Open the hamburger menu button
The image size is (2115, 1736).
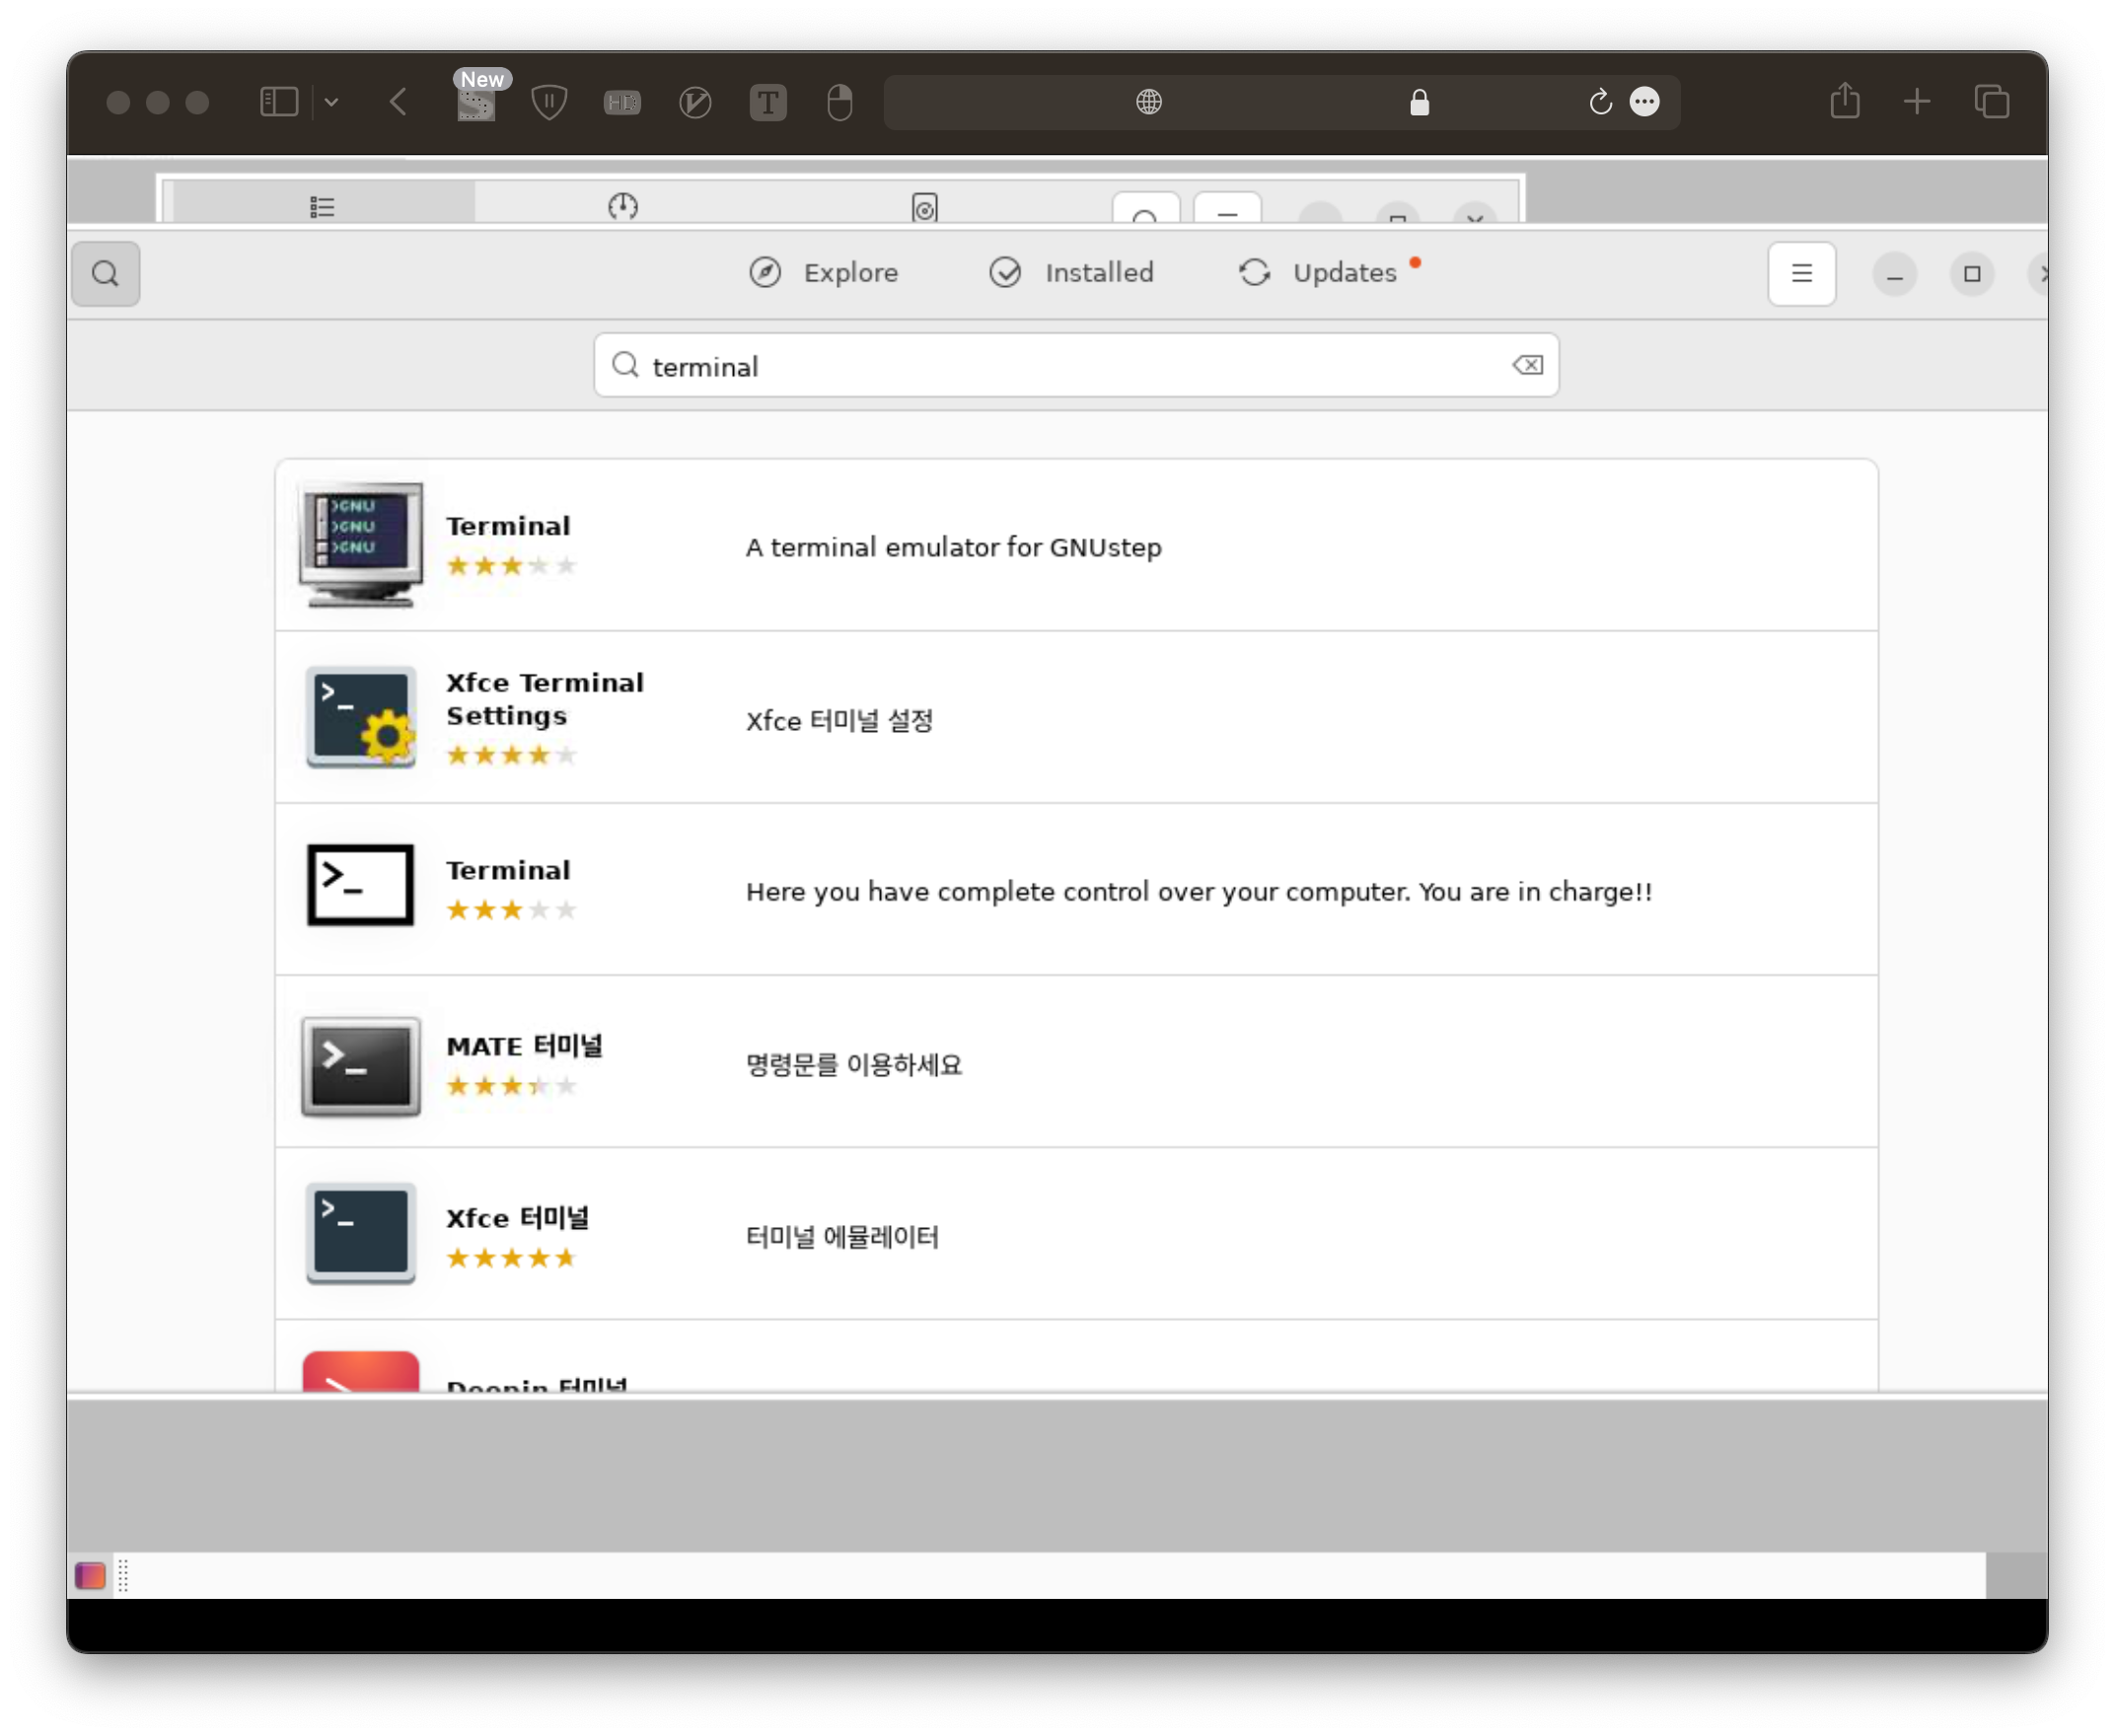coord(1801,273)
